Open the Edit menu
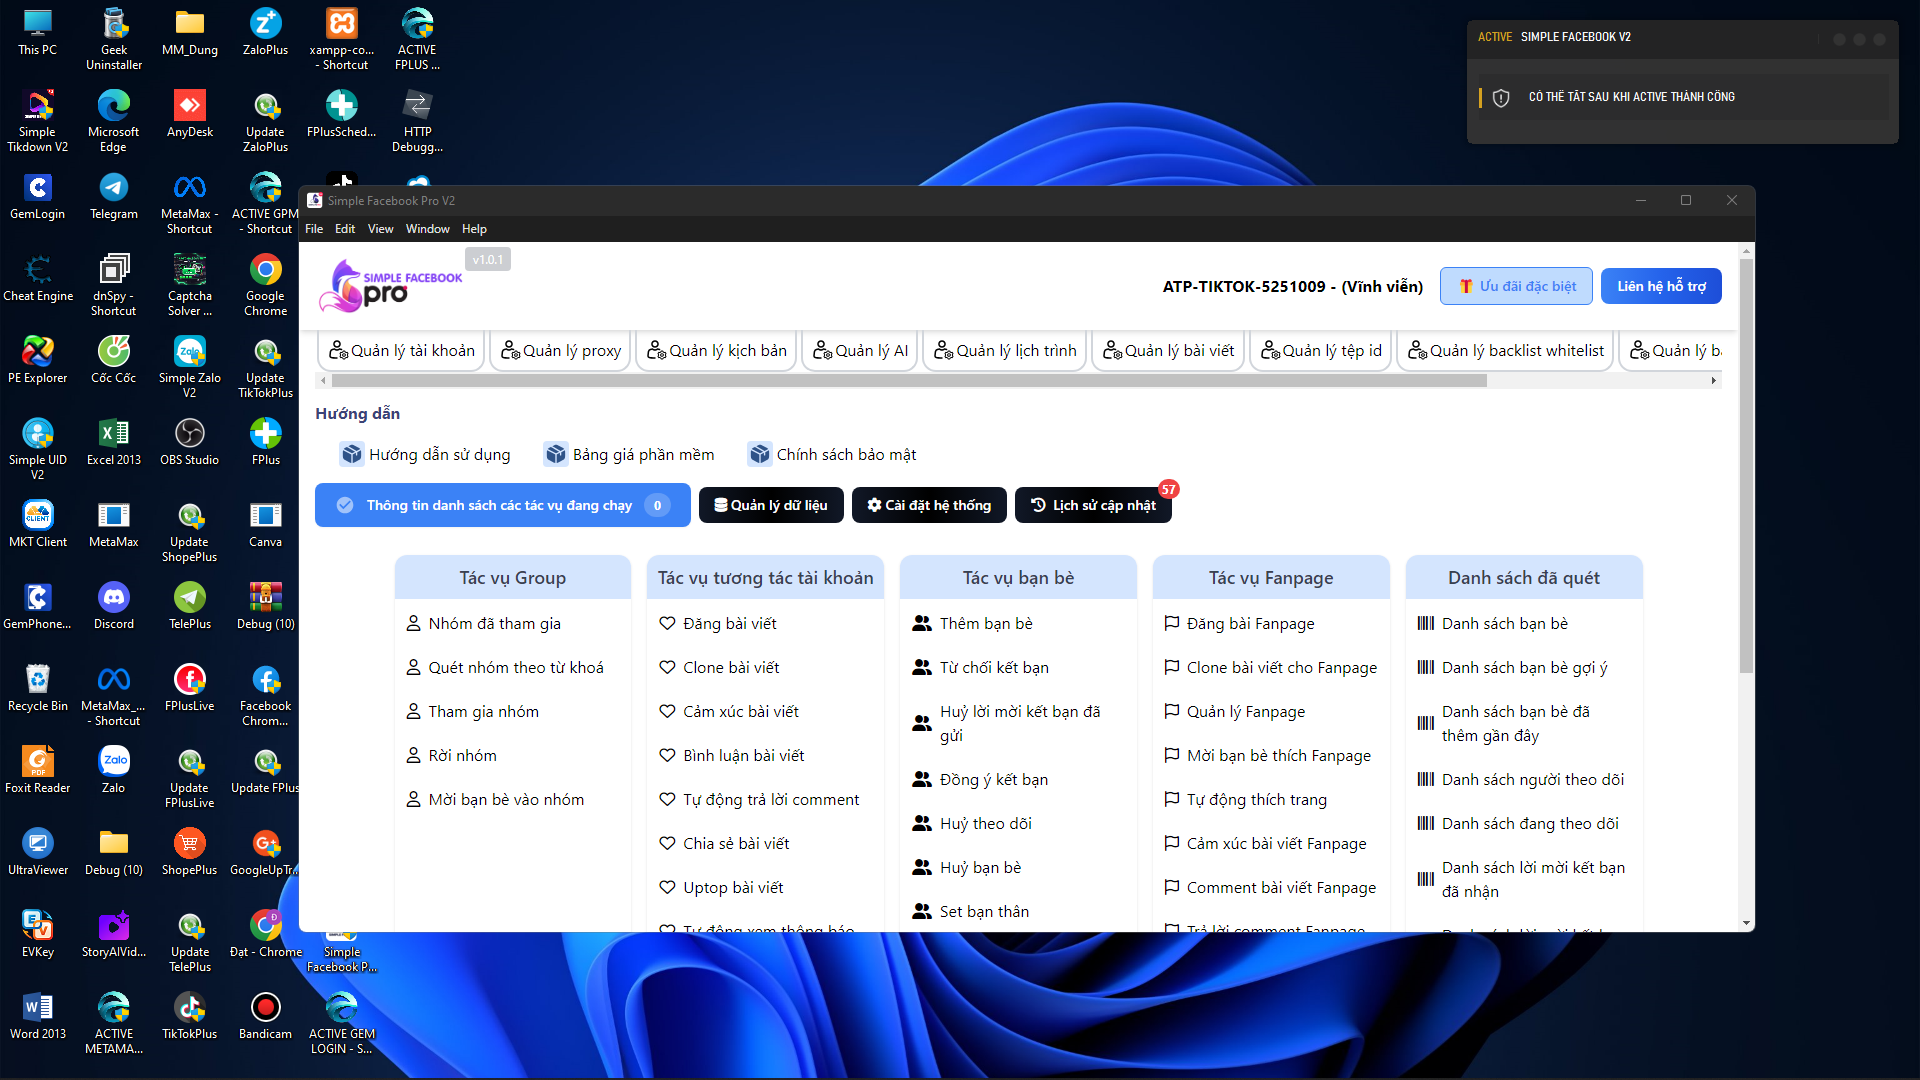 tap(345, 229)
